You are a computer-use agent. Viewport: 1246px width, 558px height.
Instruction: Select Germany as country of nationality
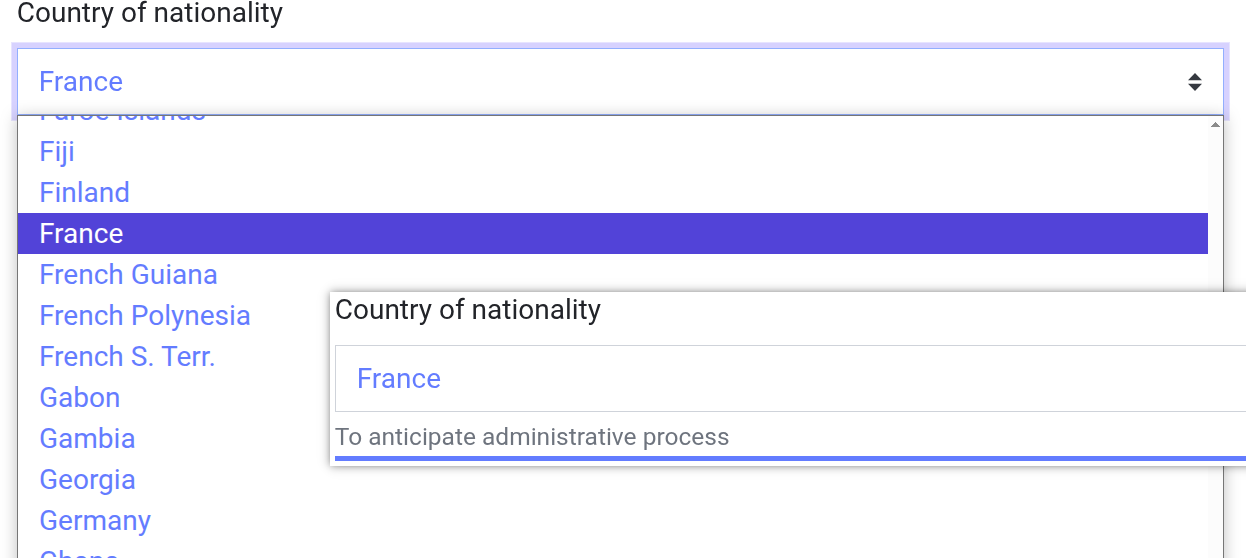95,521
